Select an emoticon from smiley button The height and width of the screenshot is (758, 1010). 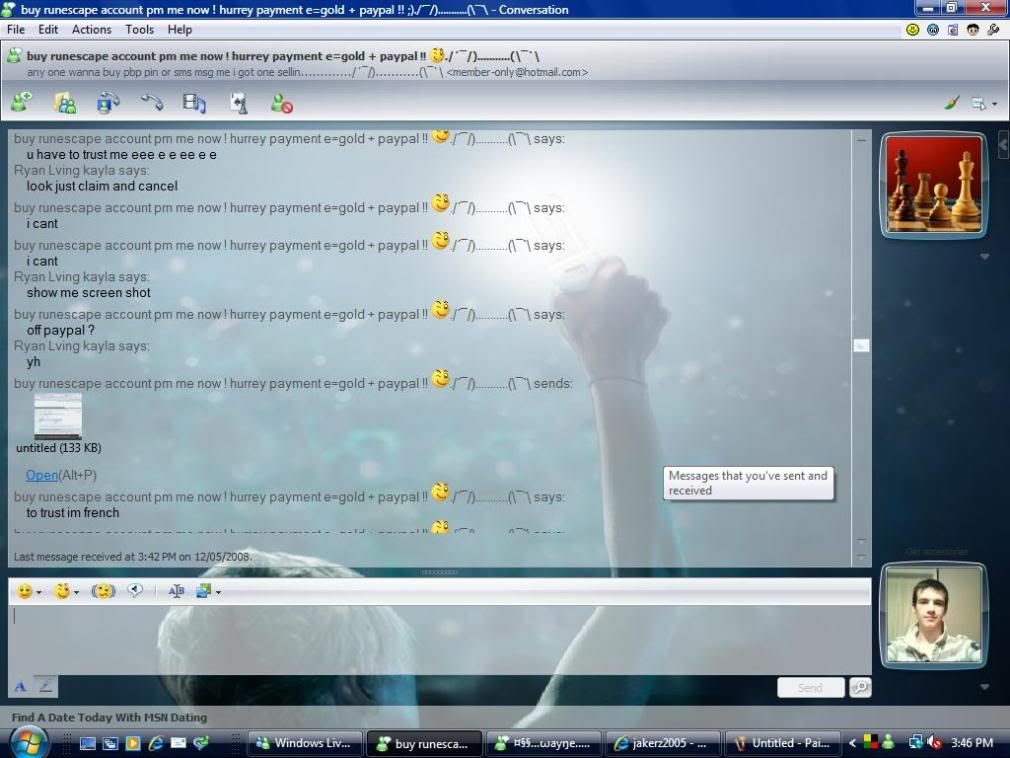[x=24, y=591]
